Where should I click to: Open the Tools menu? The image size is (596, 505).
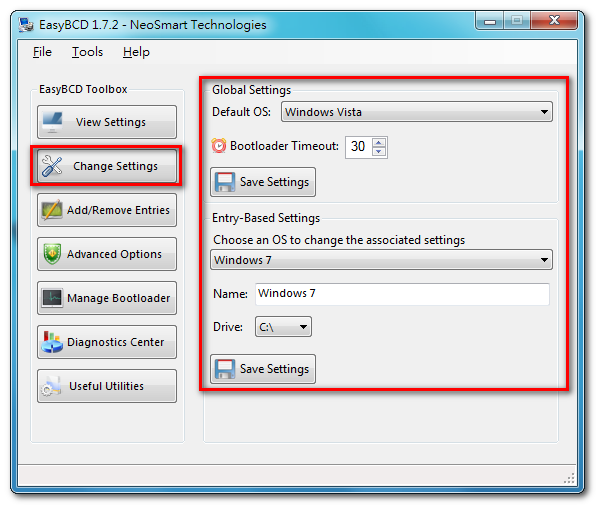click(x=87, y=52)
